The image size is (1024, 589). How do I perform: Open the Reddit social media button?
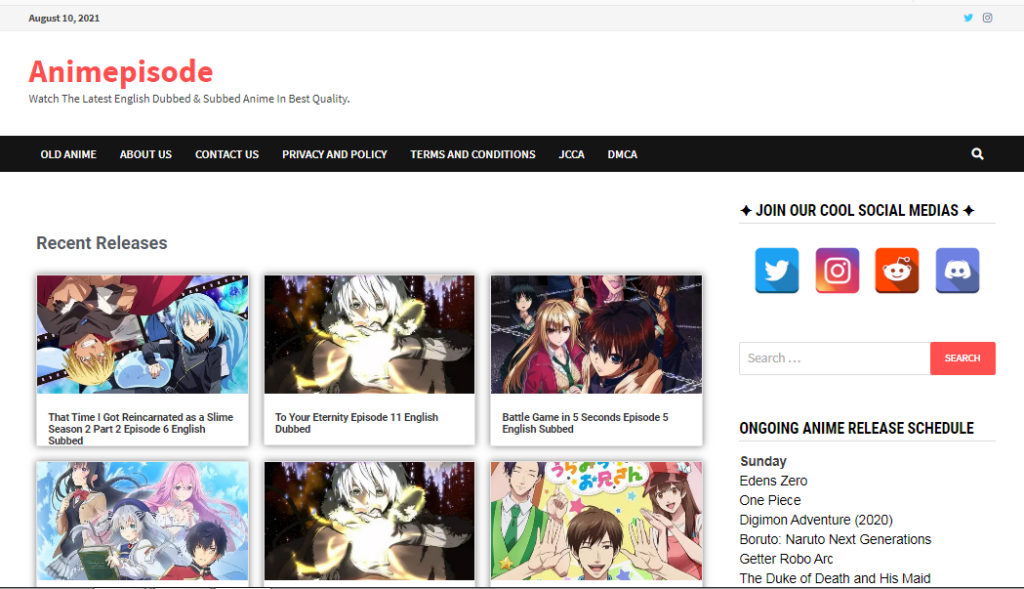(897, 270)
